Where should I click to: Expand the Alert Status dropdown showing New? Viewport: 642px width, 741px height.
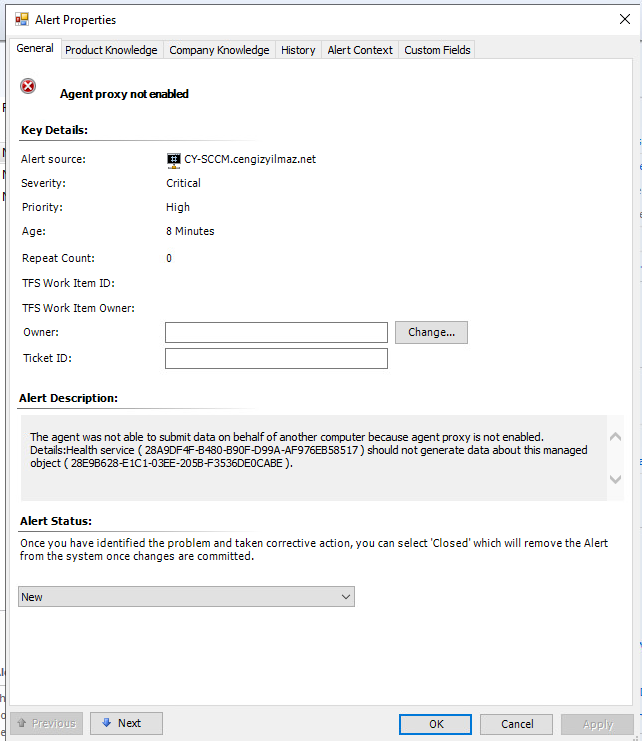coord(186,597)
